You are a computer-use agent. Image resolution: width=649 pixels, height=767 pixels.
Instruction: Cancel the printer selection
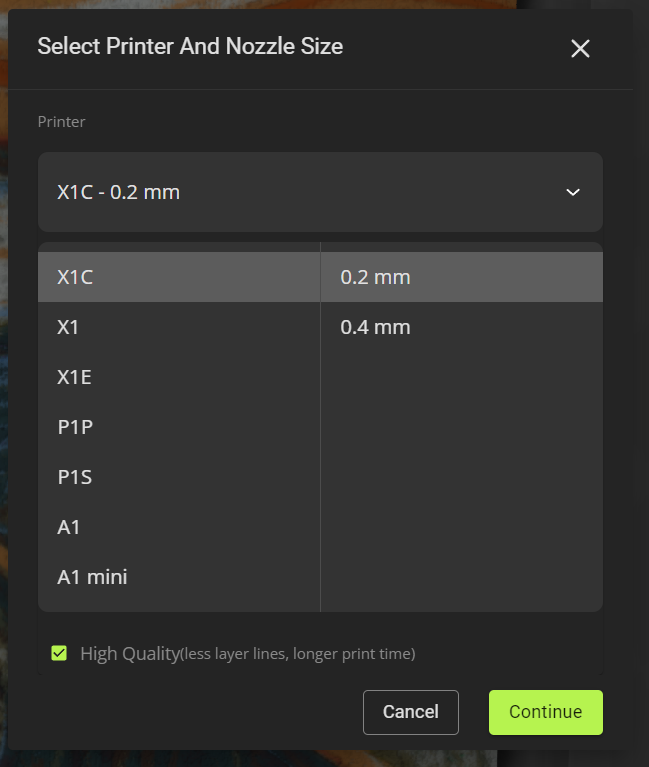(411, 712)
